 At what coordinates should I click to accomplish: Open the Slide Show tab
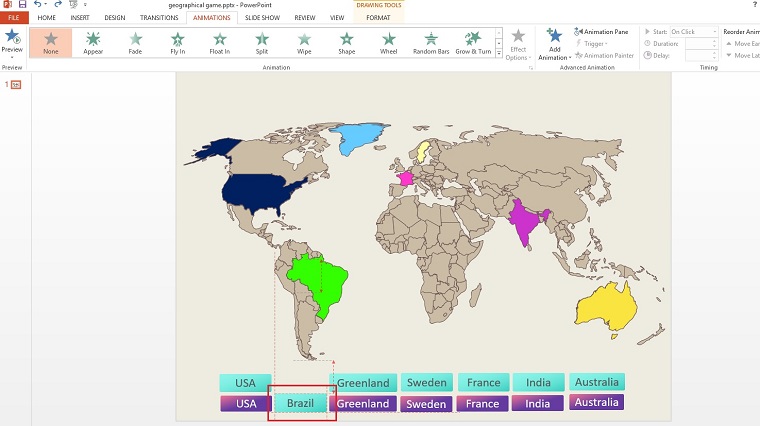pos(263,17)
